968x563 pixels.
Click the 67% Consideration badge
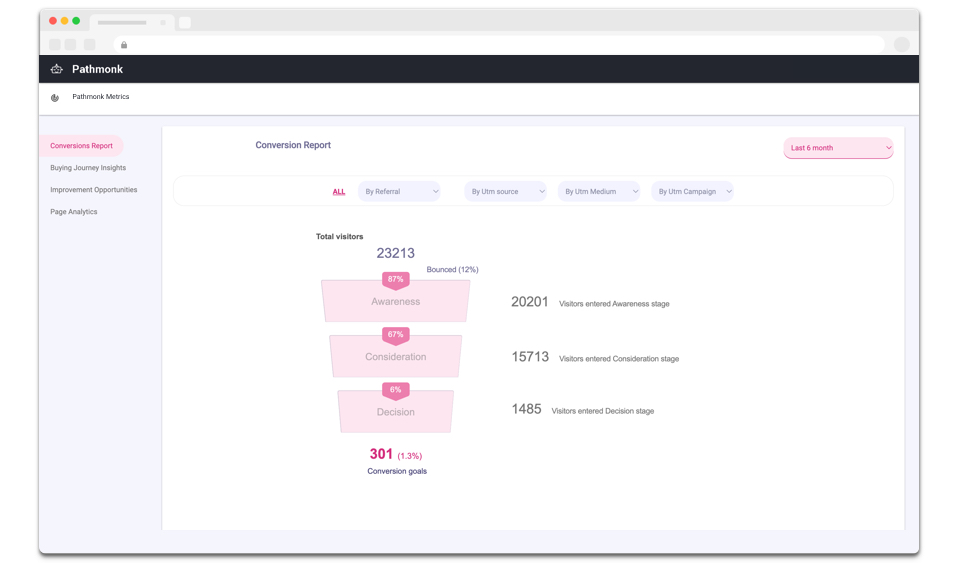click(x=395, y=335)
